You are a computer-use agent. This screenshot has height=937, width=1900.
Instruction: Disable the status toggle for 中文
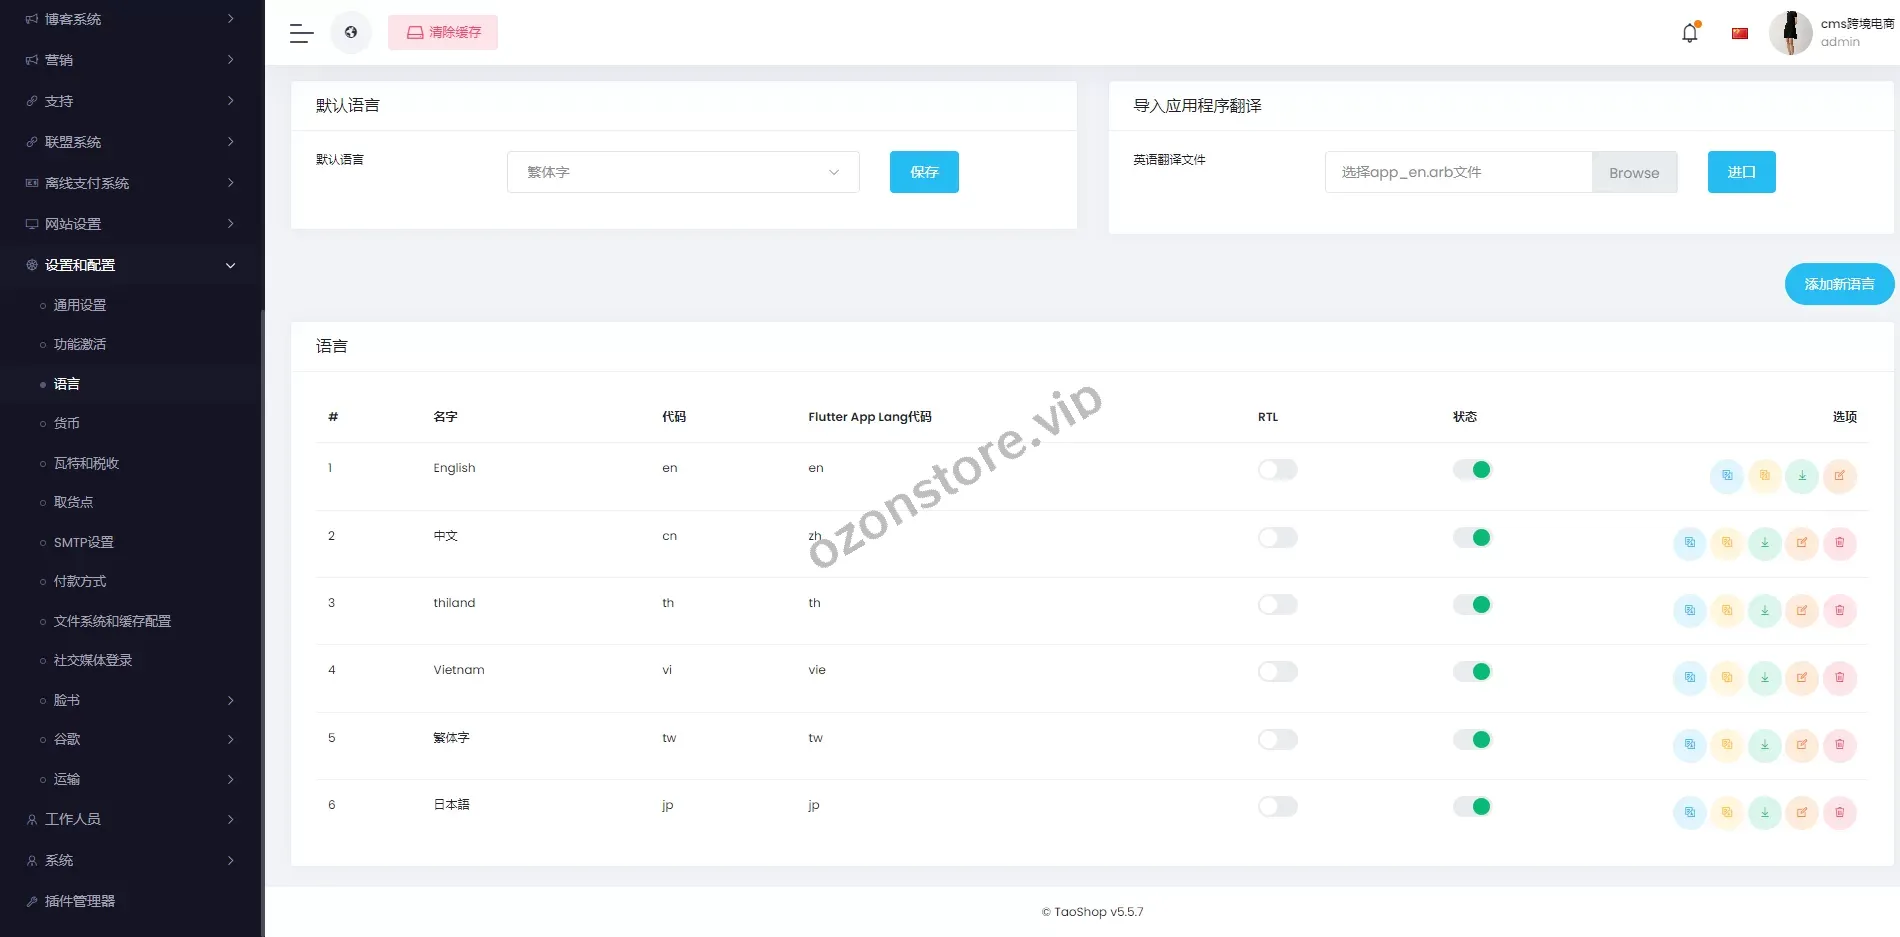[1472, 537]
